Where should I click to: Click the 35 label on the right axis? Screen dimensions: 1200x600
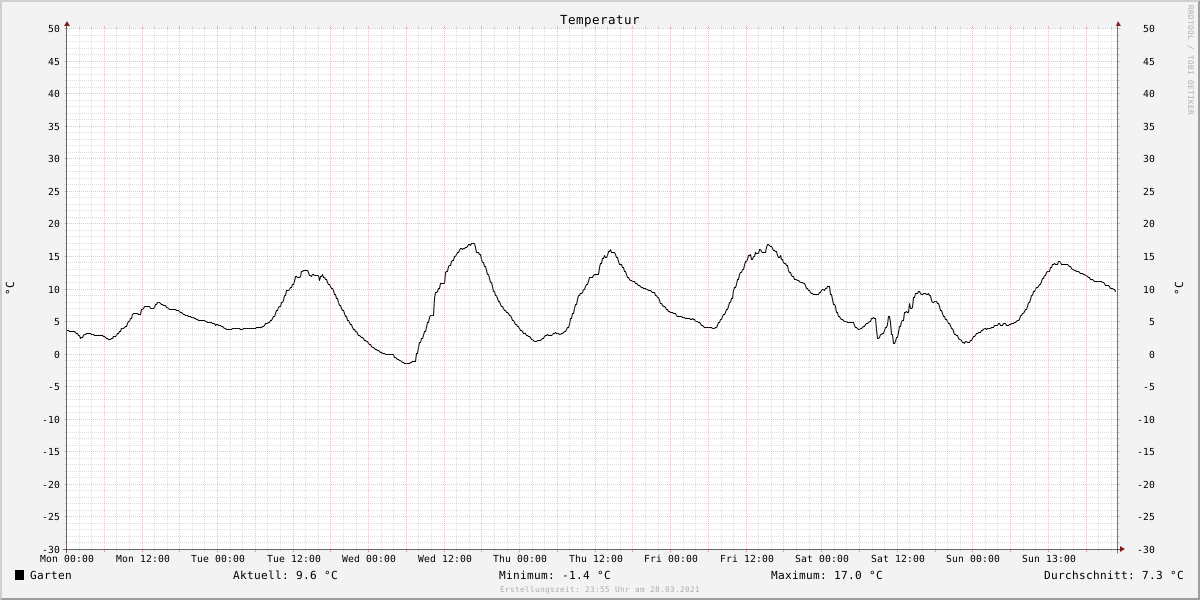pos(1149,127)
